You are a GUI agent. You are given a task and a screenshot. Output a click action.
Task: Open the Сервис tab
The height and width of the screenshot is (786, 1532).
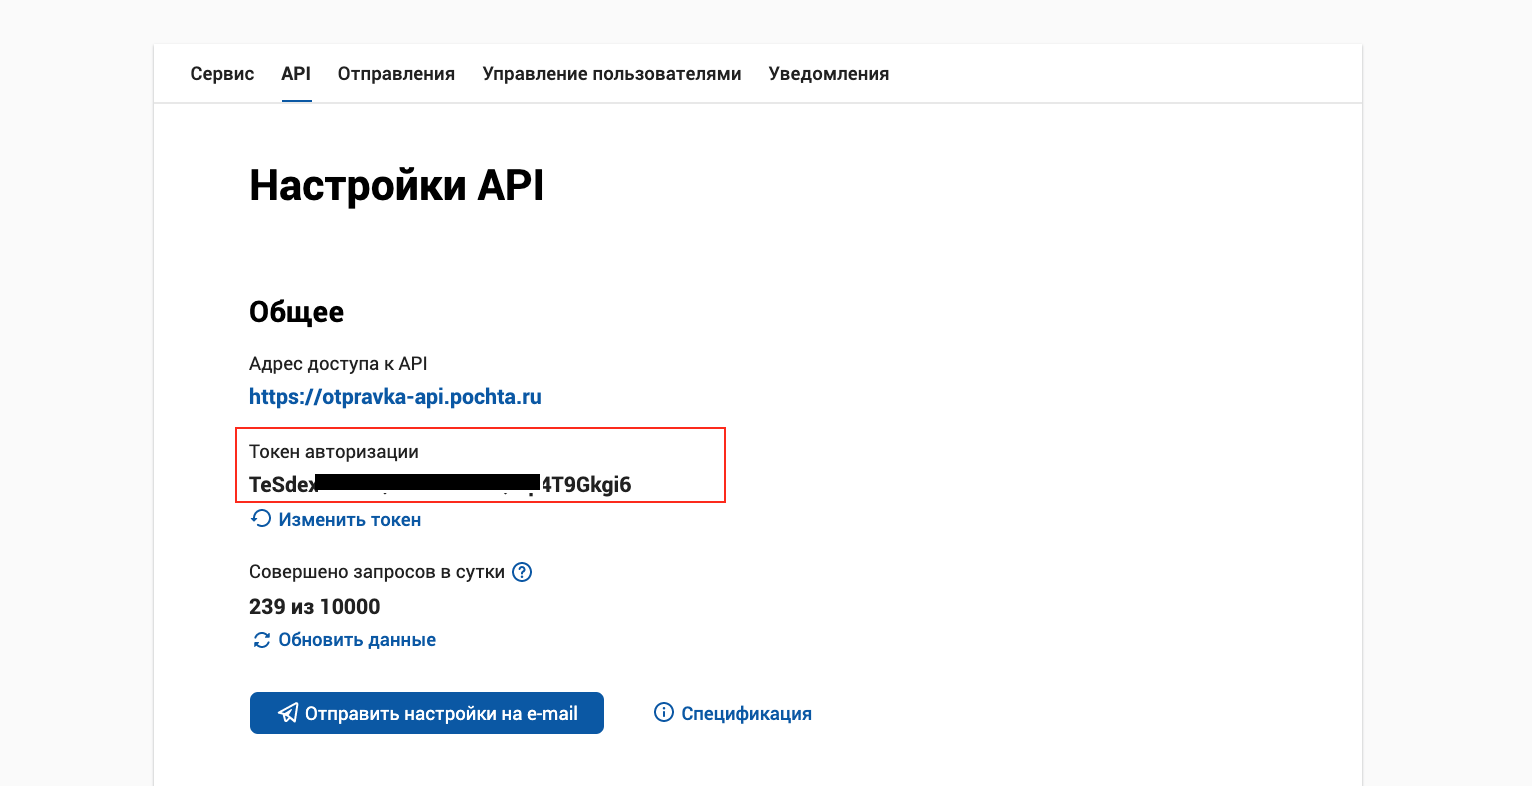(x=222, y=74)
